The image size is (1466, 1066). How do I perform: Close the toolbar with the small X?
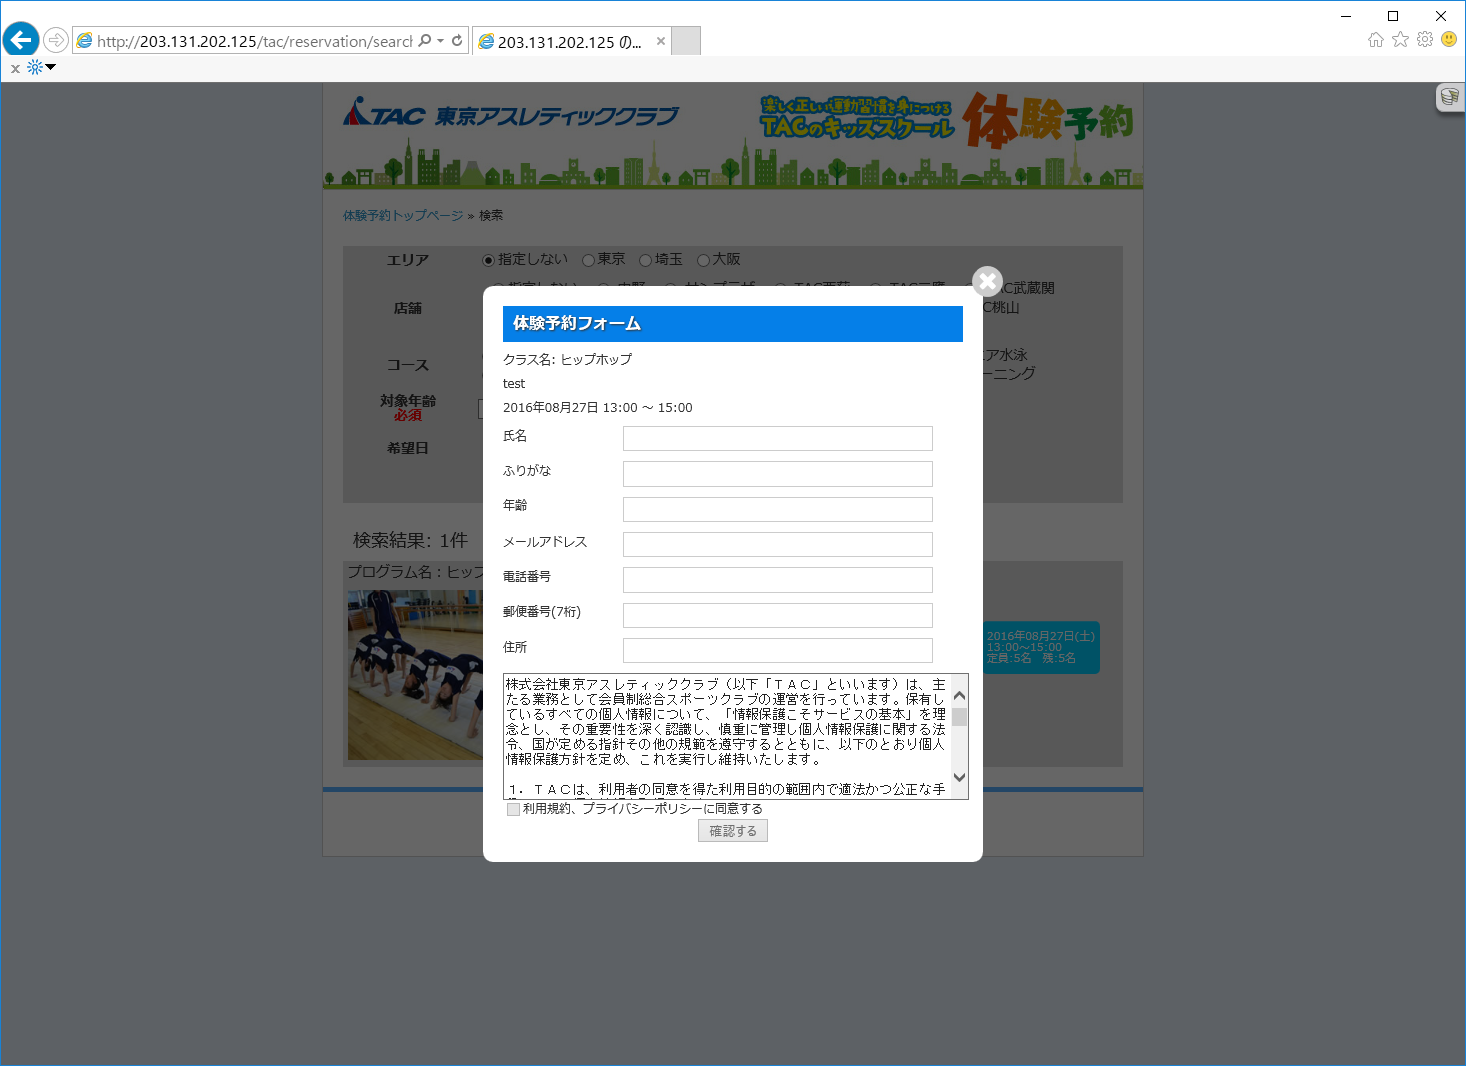[15, 69]
